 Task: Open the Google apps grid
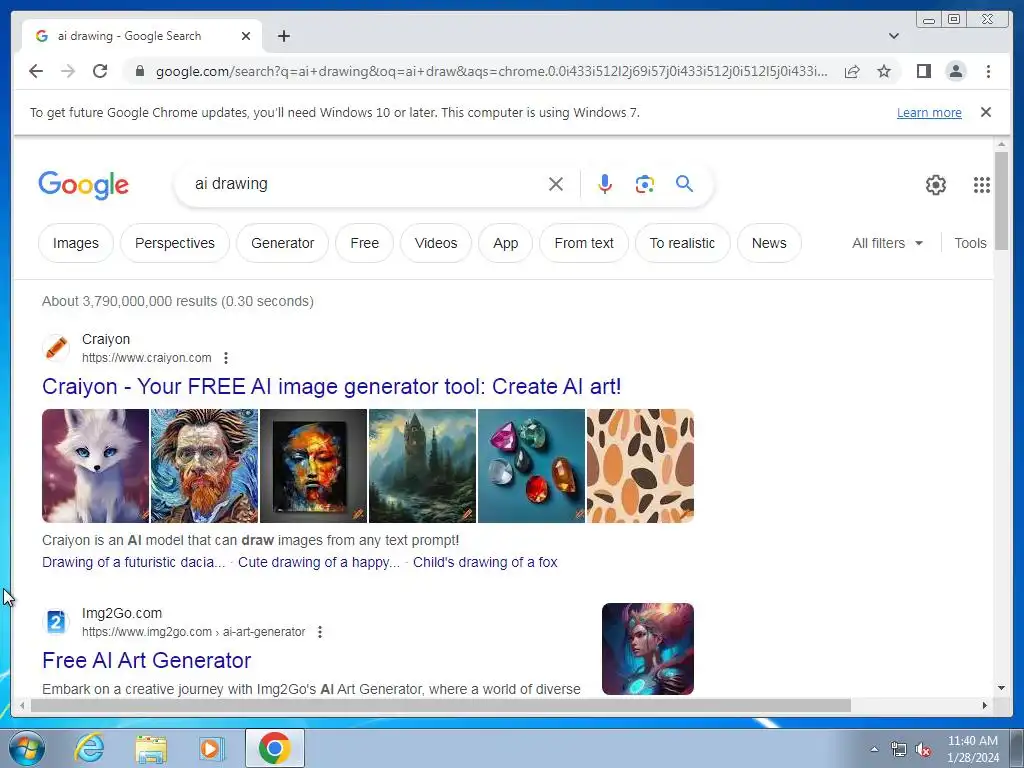[x=982, y=185]
